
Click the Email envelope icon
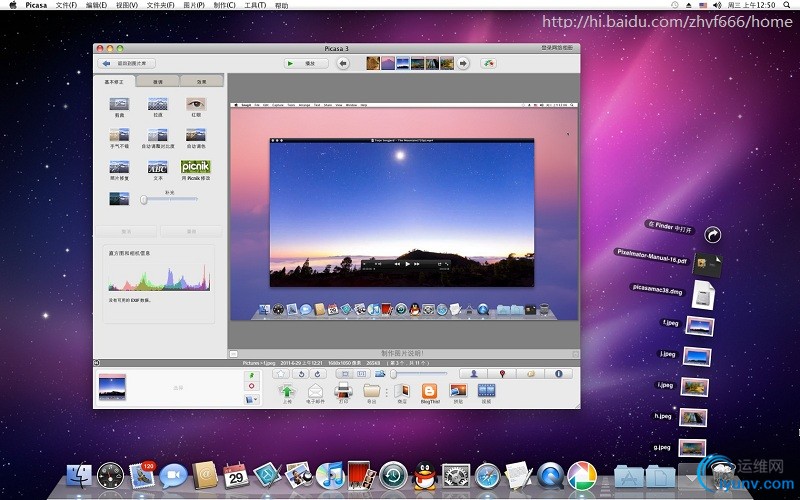[x=315, y=391]
